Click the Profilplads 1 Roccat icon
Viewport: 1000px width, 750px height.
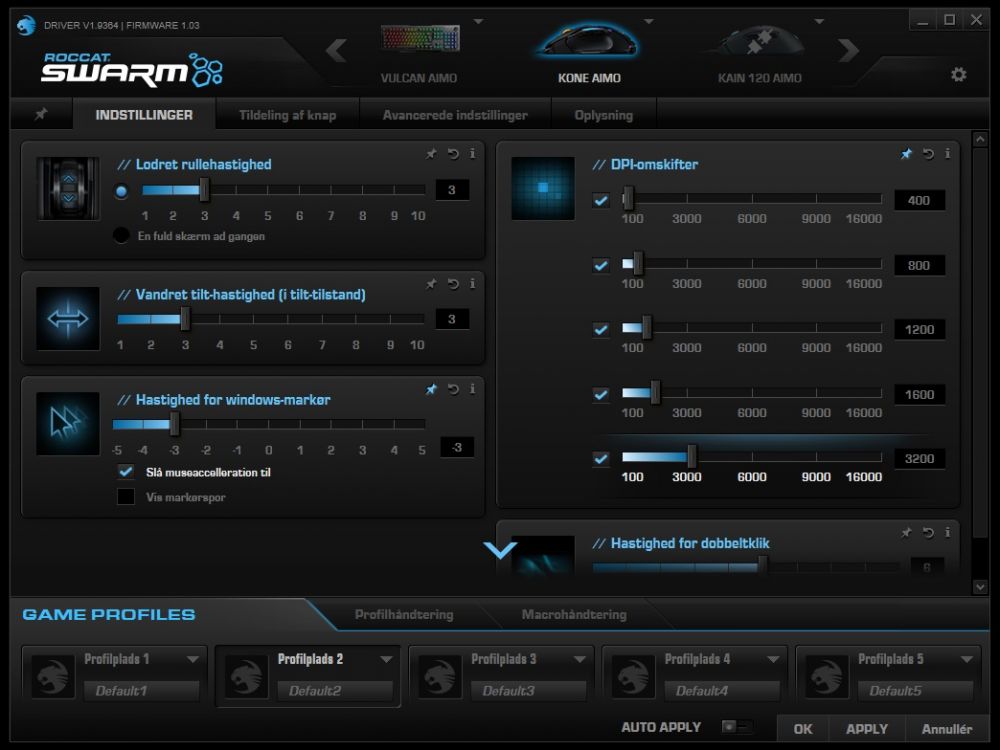pos(53,675)
